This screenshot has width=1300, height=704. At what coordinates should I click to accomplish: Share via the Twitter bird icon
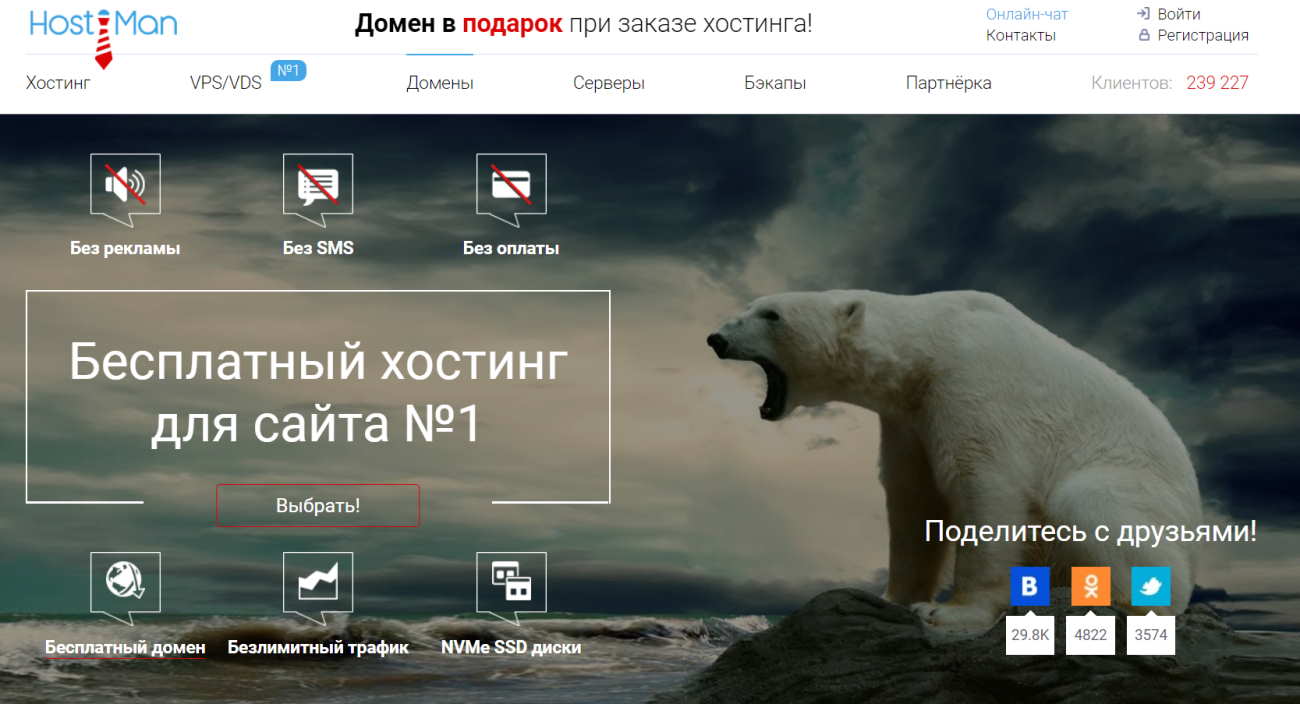[1150, 587]
